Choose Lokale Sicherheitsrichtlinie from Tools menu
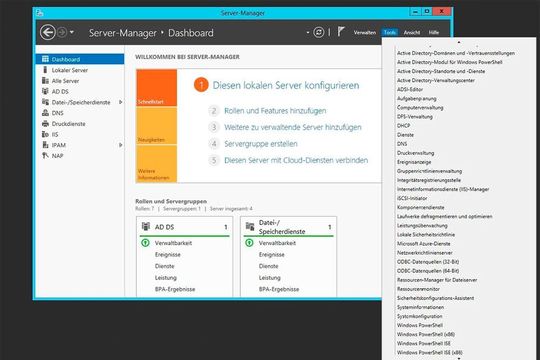540x360 pixels. [x=426, y=235]
